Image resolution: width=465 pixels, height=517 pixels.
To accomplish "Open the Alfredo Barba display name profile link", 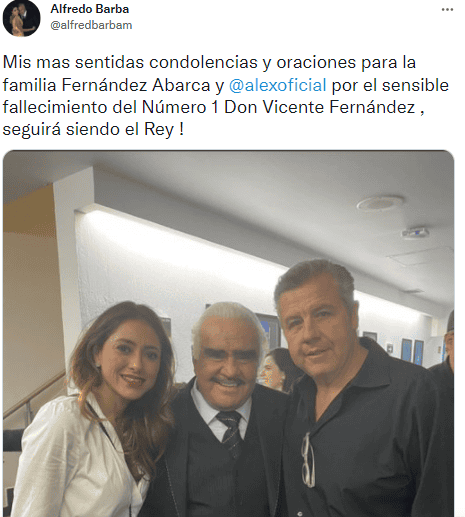I will pos(90,9).
